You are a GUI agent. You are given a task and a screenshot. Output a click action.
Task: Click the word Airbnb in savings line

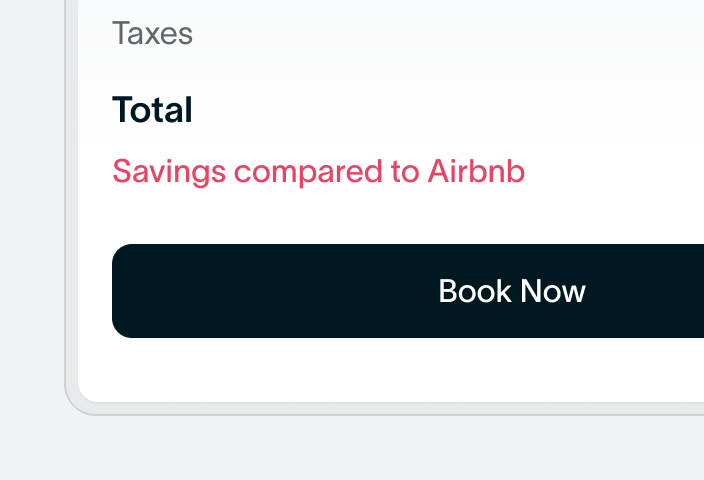[x=476, y=172]
